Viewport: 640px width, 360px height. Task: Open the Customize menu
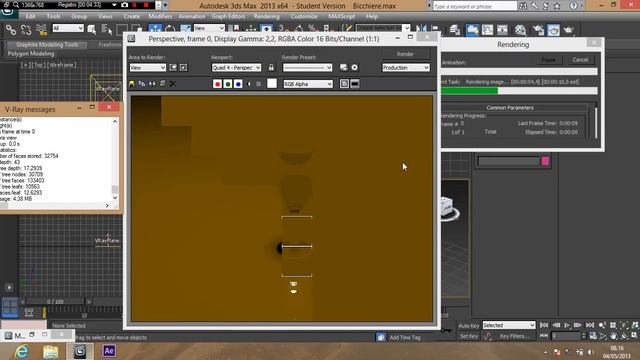[304, 16]
